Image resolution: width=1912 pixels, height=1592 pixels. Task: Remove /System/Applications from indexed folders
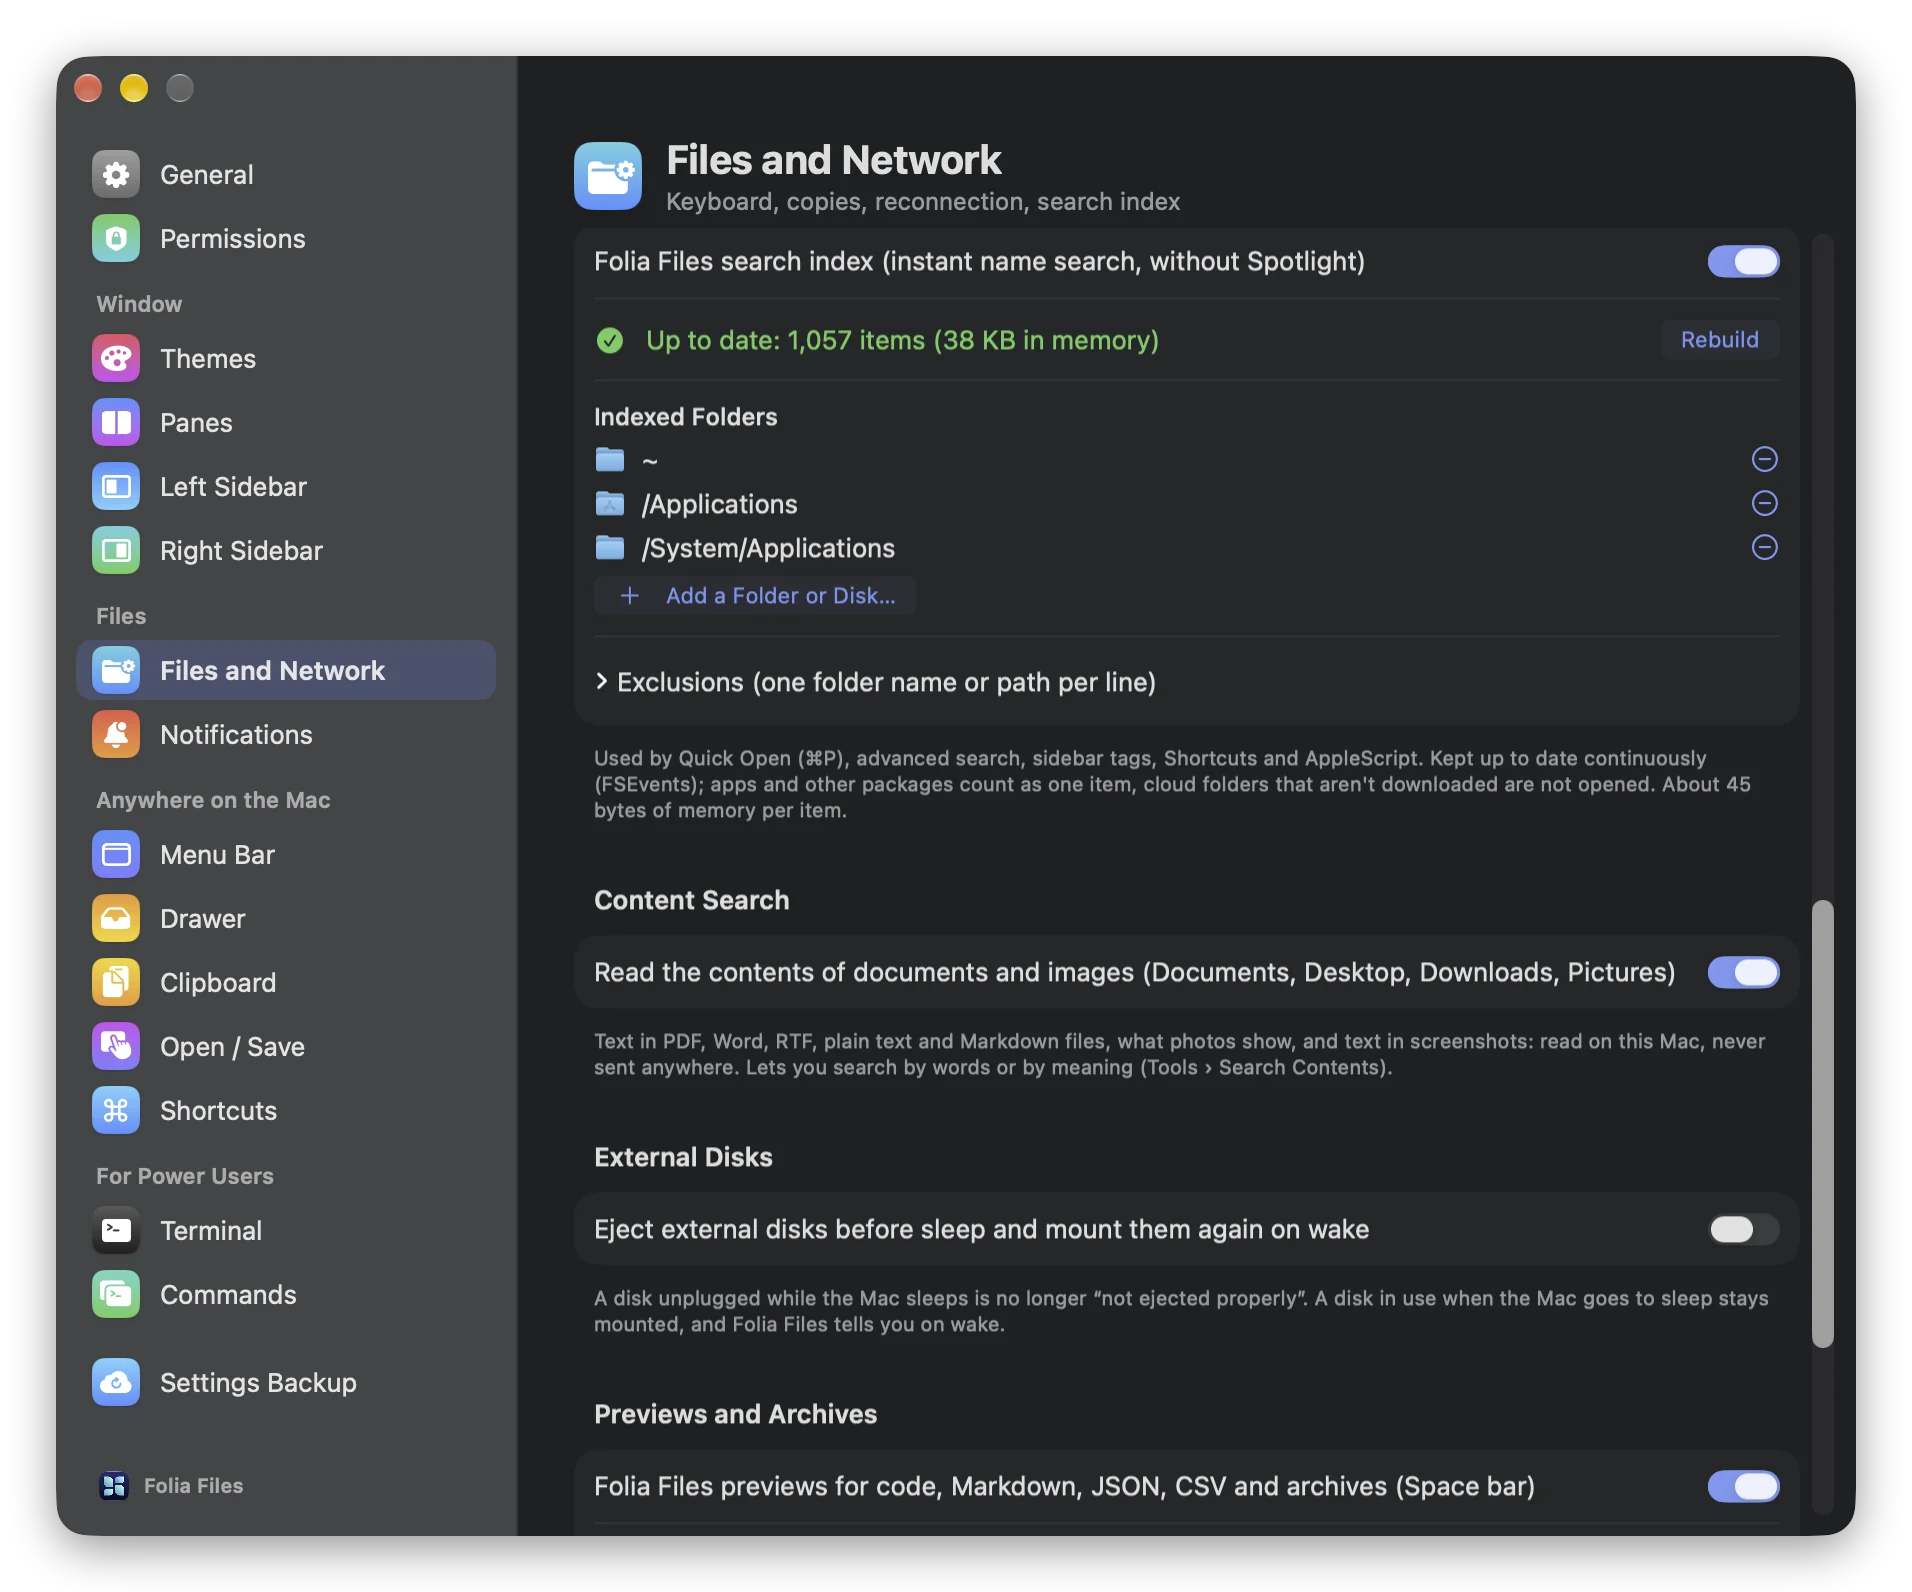tap(1765, 547)
